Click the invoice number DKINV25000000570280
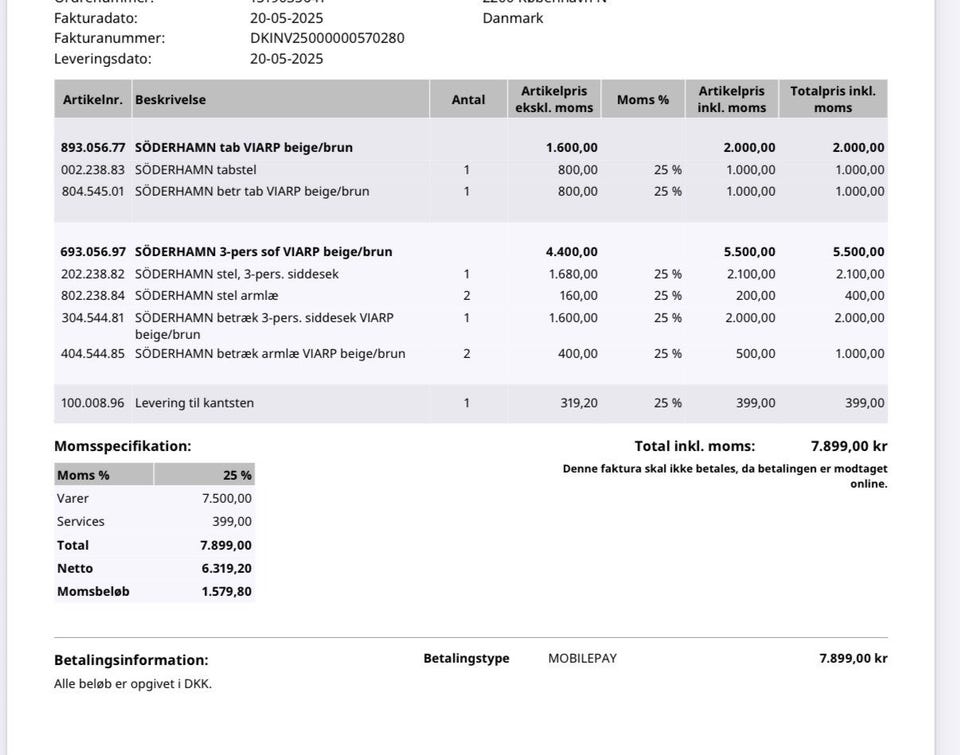 click(x=327, y=38)
